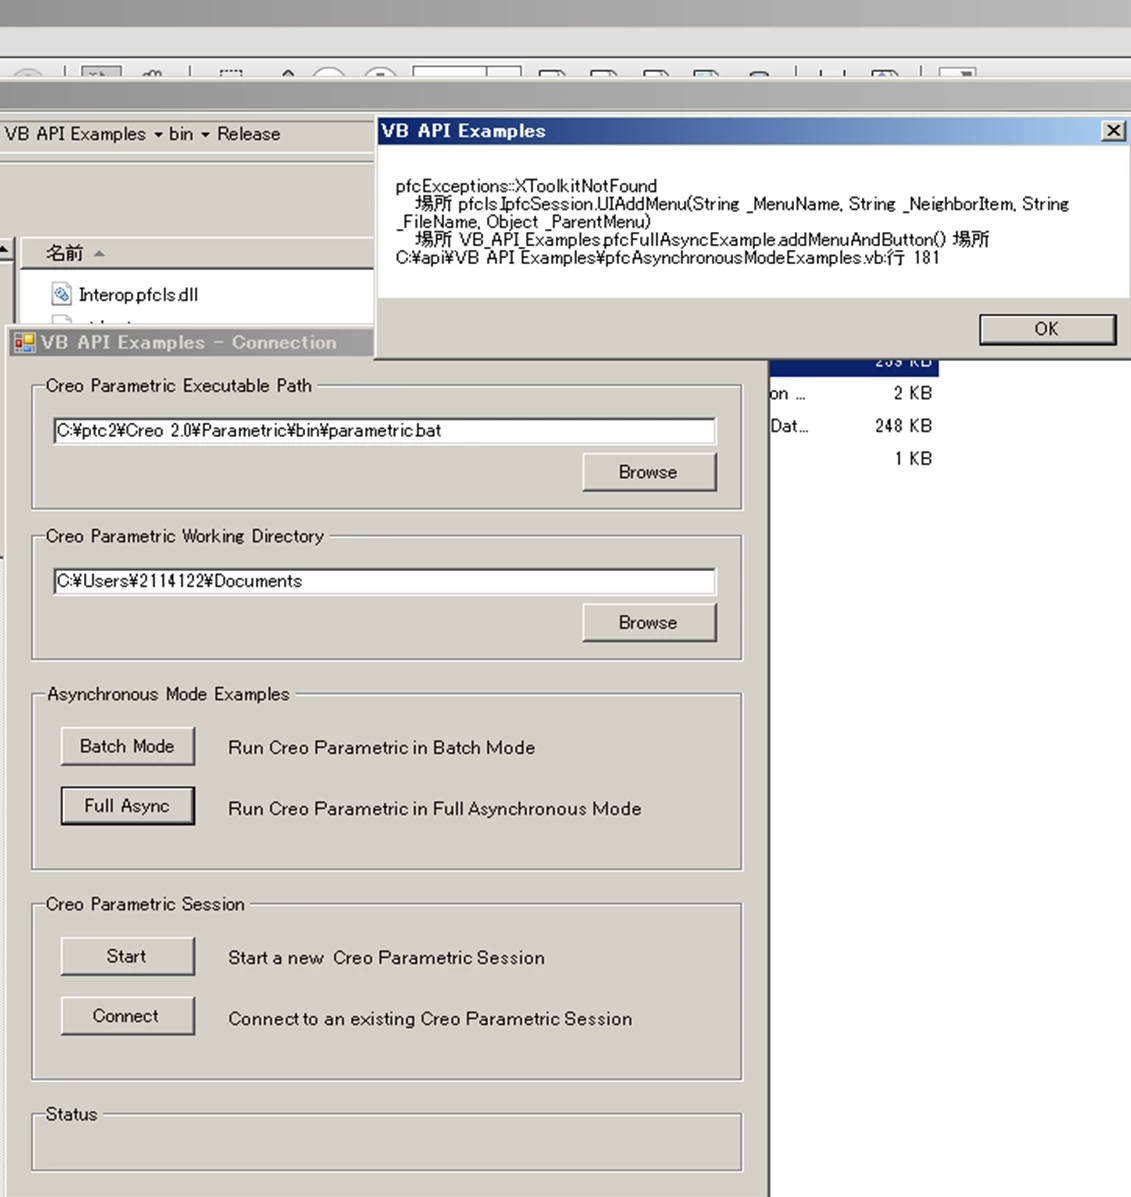Open dropdown after VB API Examples breadcrumb
Screen dimensions: 1131x1197
tap(158, 134)
